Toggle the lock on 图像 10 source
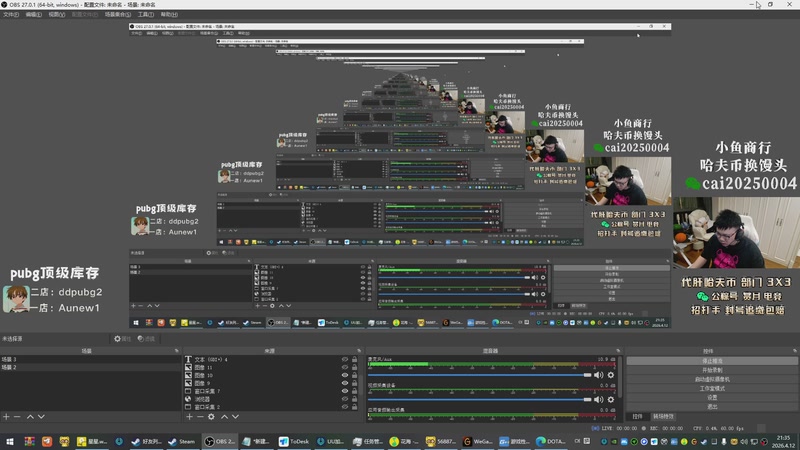 (355, 375)
